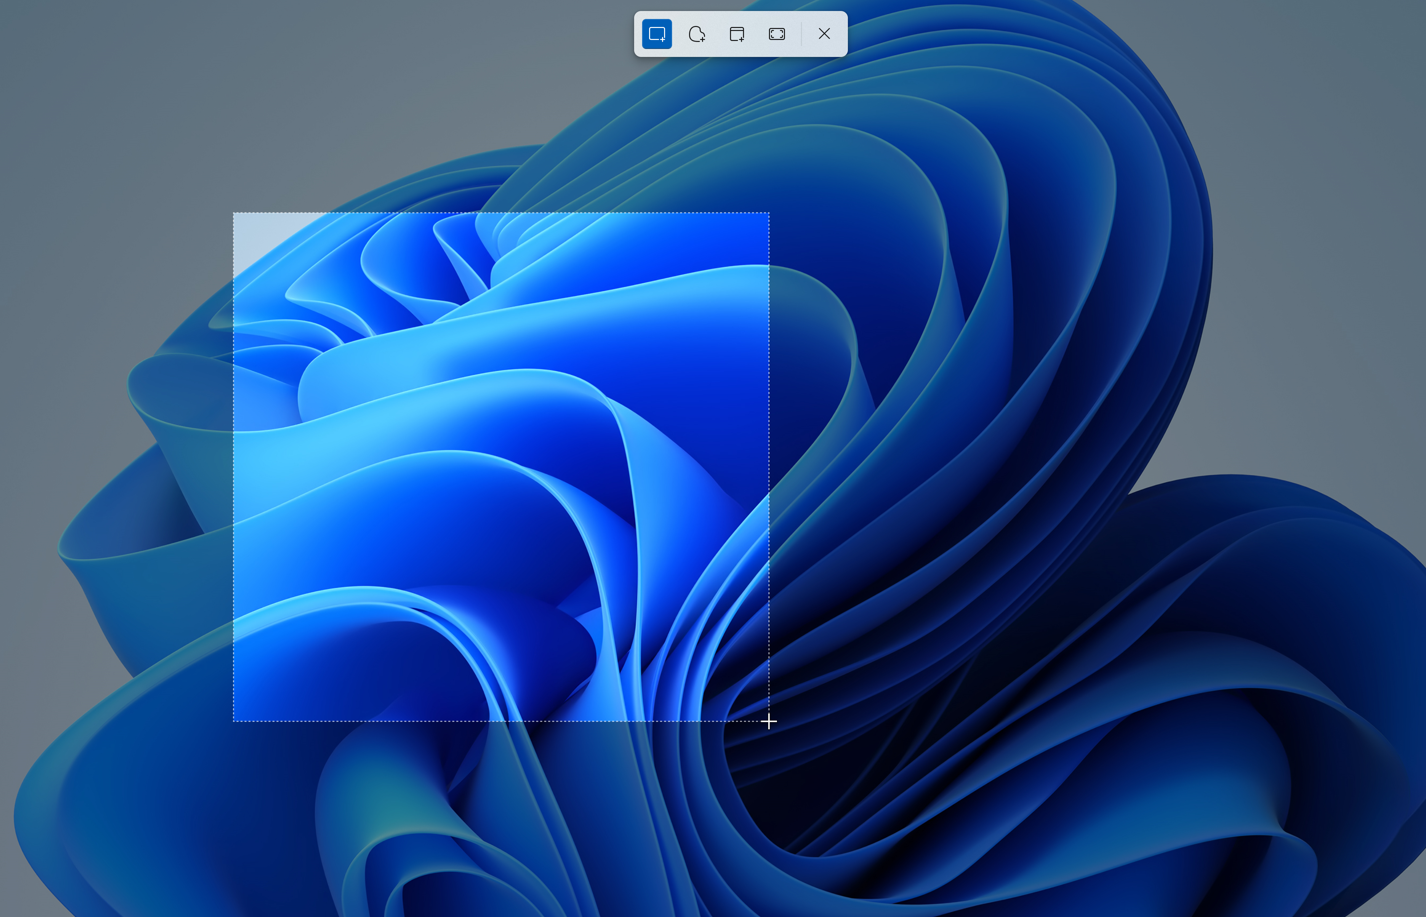
Task: Click the dotted border of the snip area
Action: (500, 213)
